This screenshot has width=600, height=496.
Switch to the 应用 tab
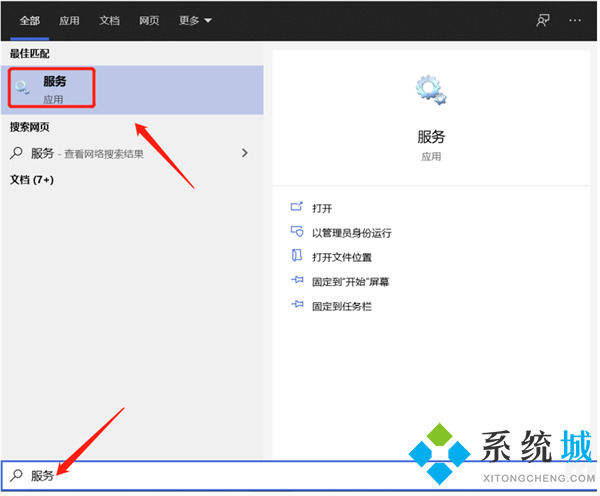(69, 21)
